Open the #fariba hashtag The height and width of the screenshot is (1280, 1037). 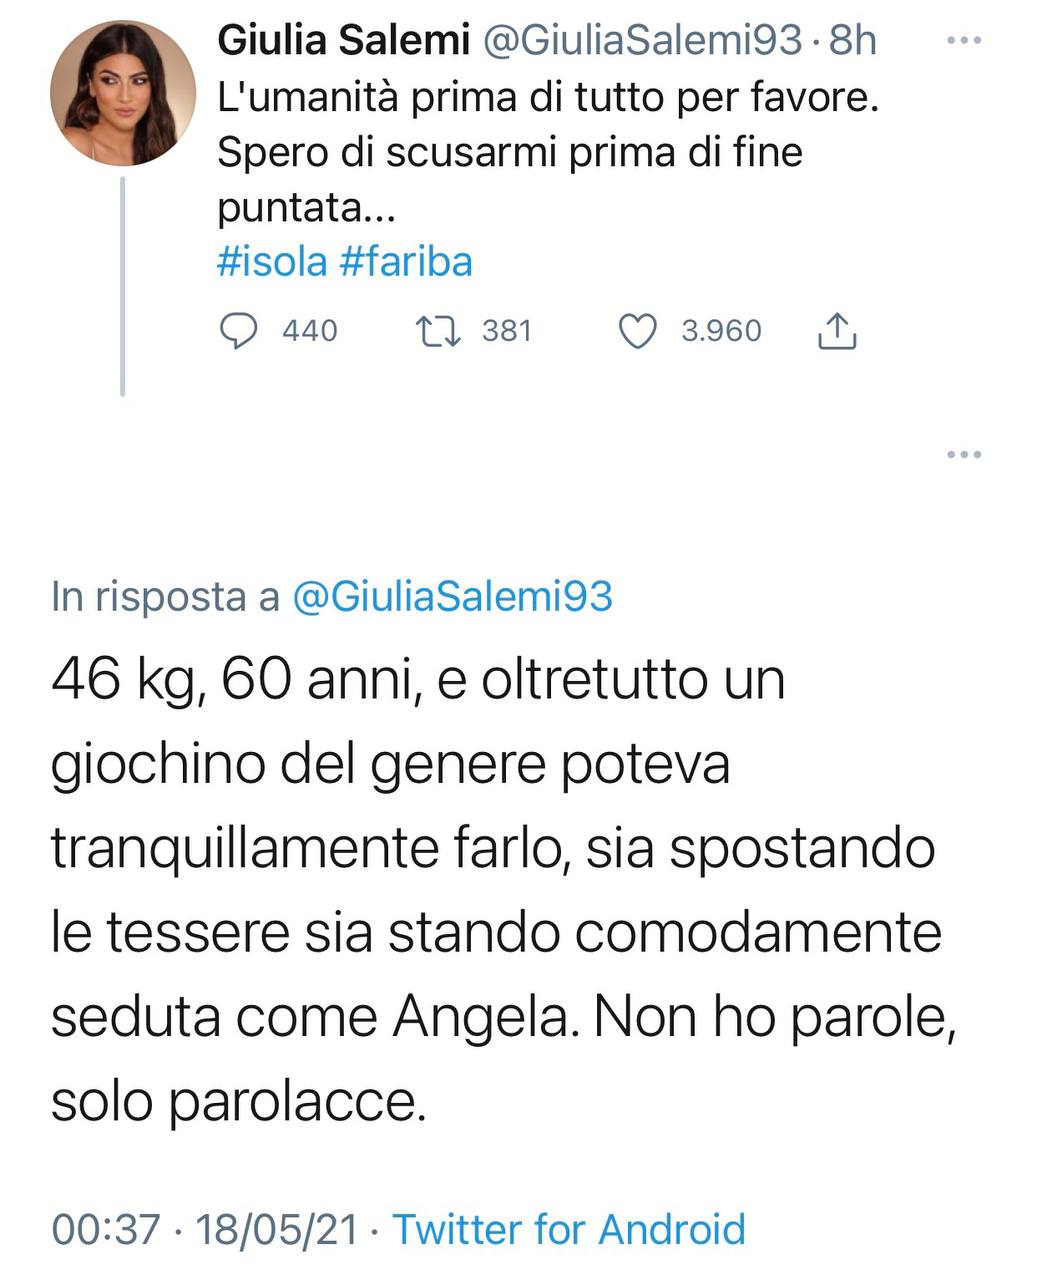pyautogui.click(x=405, y=262)
